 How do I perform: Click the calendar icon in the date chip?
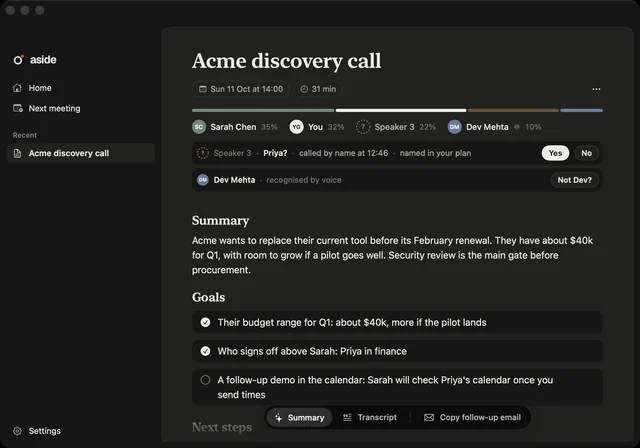pyautogui.click(x=202, y=89)
